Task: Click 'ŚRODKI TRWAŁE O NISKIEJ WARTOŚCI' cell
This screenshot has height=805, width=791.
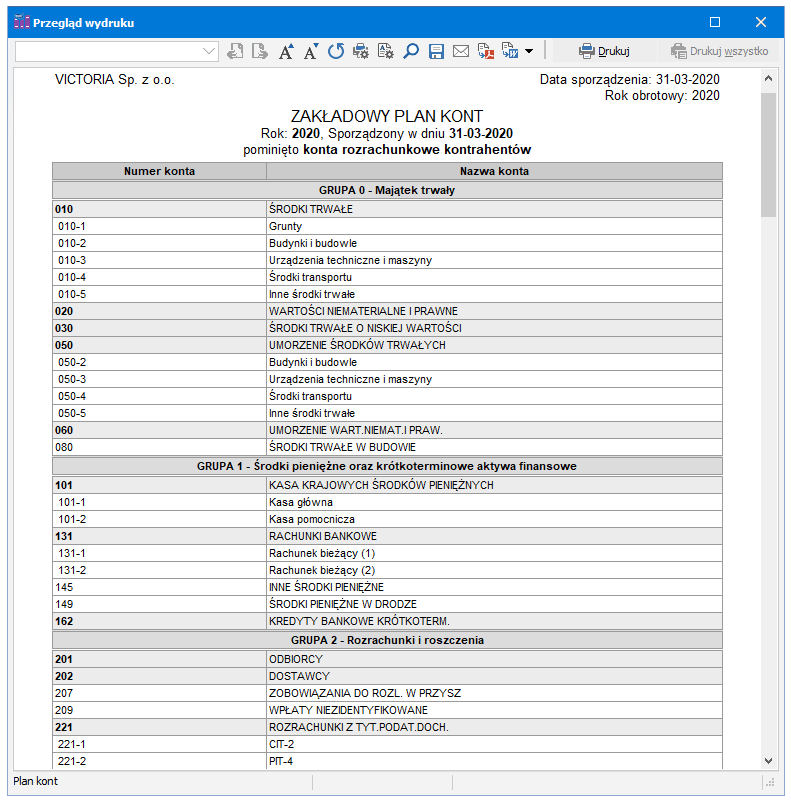Action: [x=494, y=328]
